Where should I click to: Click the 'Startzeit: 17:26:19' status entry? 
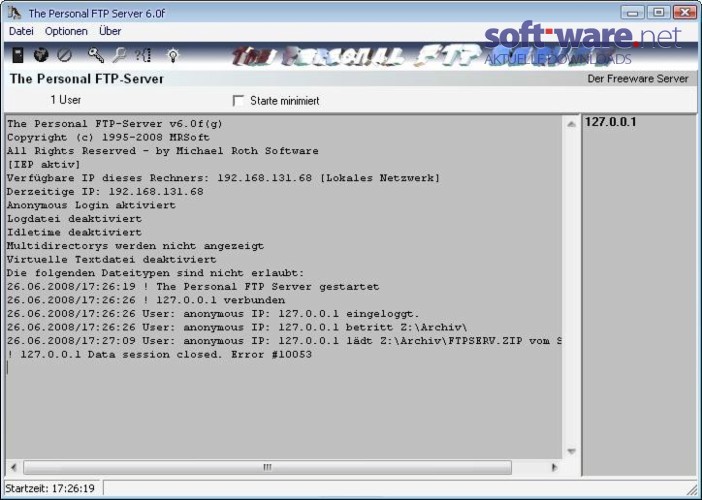coord(50,488)
